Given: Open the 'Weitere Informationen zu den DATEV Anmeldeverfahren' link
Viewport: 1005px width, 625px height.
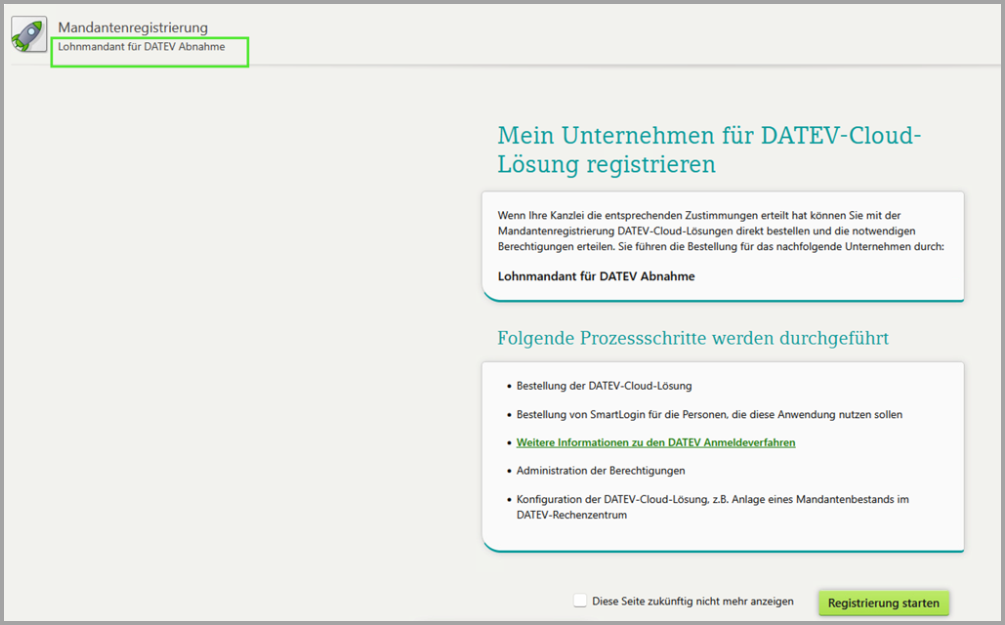Looking at the screenshot, I should [x=656, y=442].
